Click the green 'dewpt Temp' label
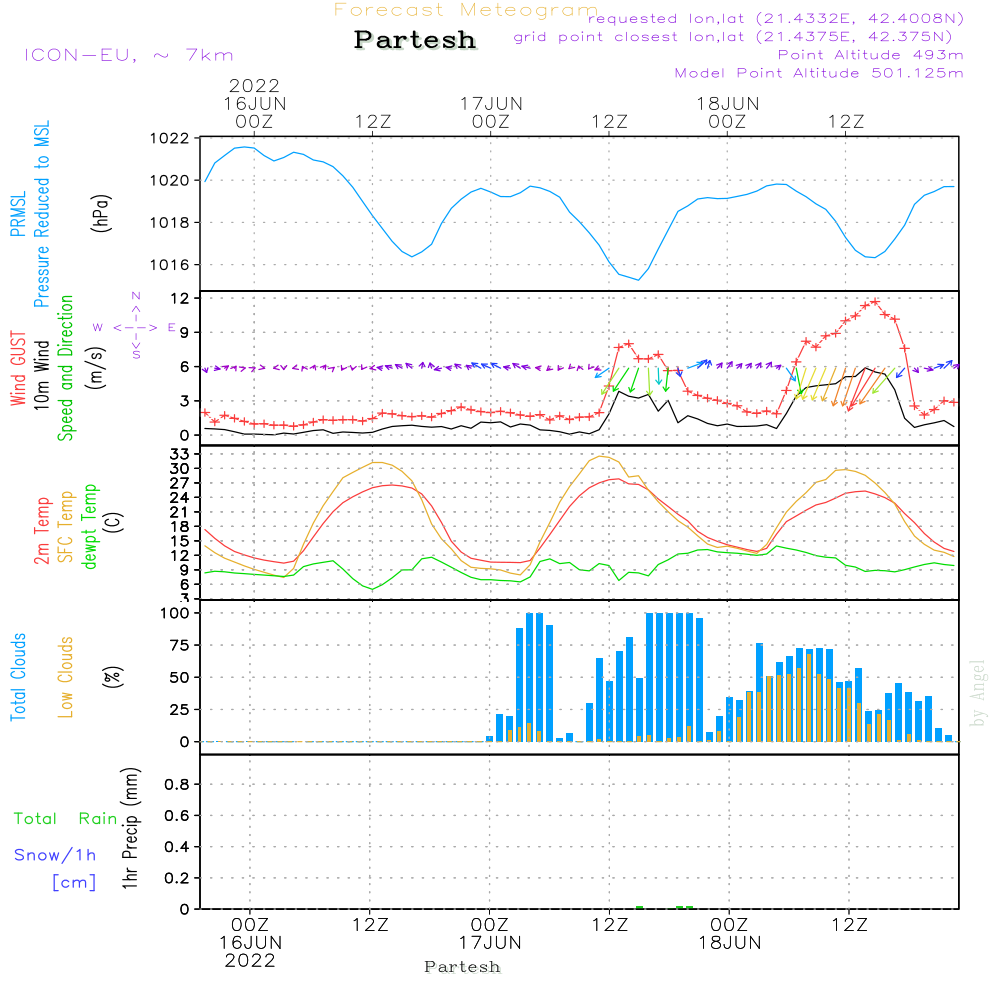The width and height of the screenshot is (1000, 1000). (90, 526)
